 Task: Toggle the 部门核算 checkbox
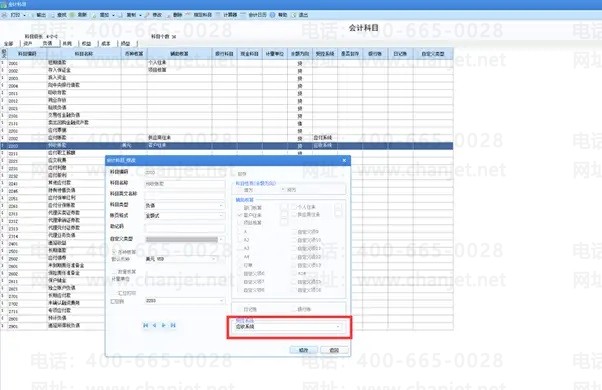click(x=240, y=207)
